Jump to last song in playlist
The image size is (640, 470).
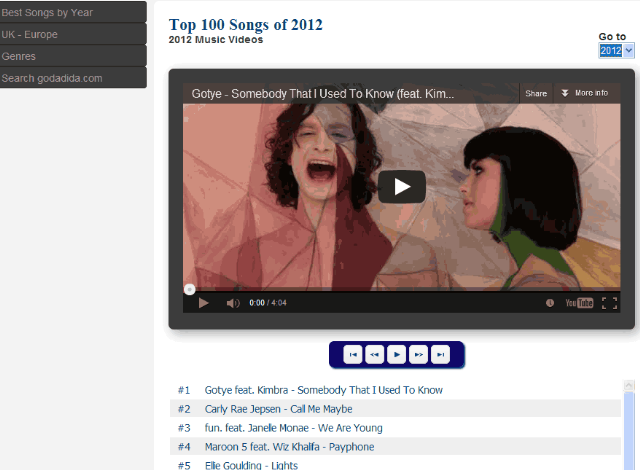(440, 355)
